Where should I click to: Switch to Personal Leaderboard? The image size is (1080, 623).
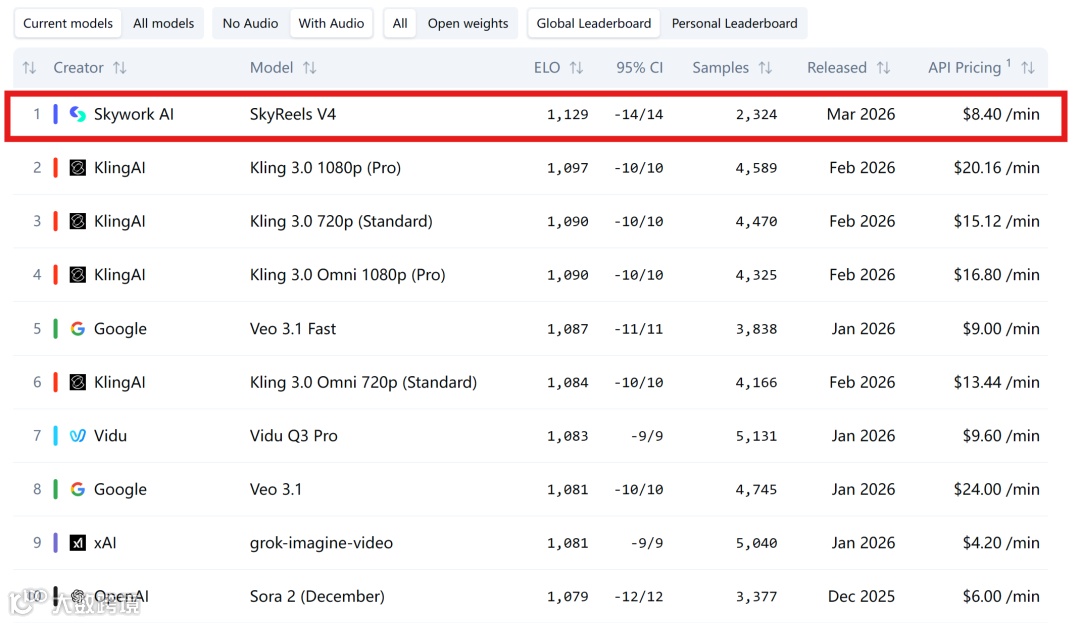tap(734, 23)
